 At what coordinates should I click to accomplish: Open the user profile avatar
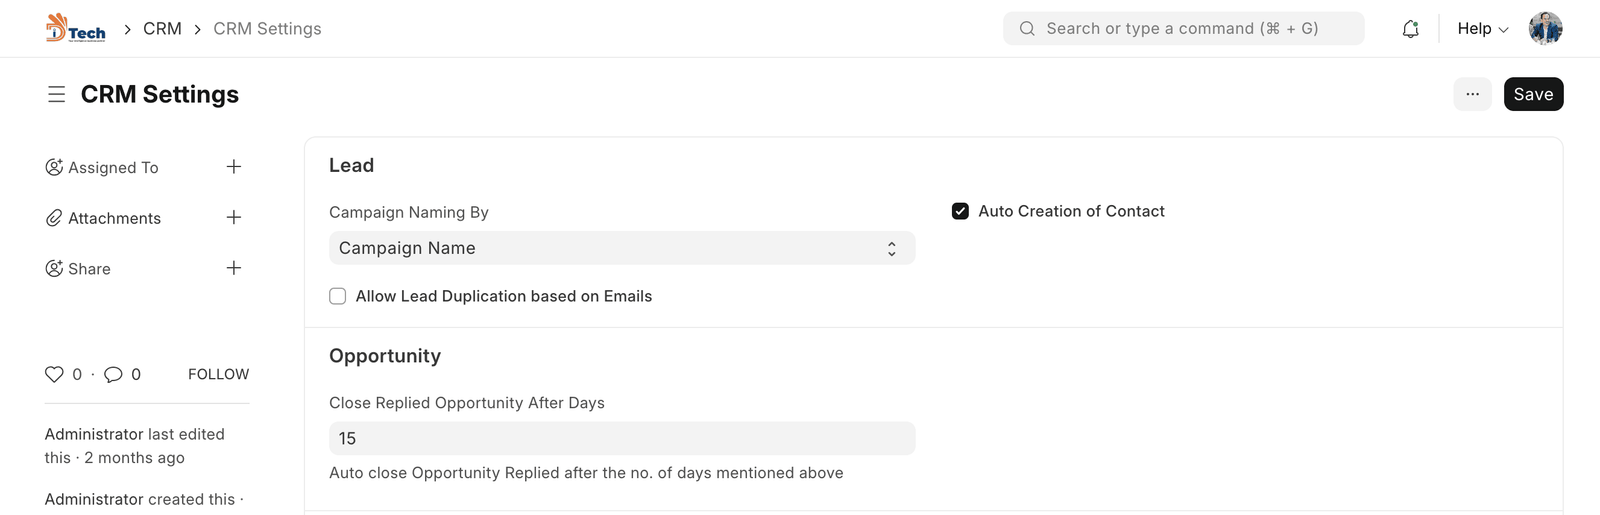pyautogui.click(x=1545, y=29)
